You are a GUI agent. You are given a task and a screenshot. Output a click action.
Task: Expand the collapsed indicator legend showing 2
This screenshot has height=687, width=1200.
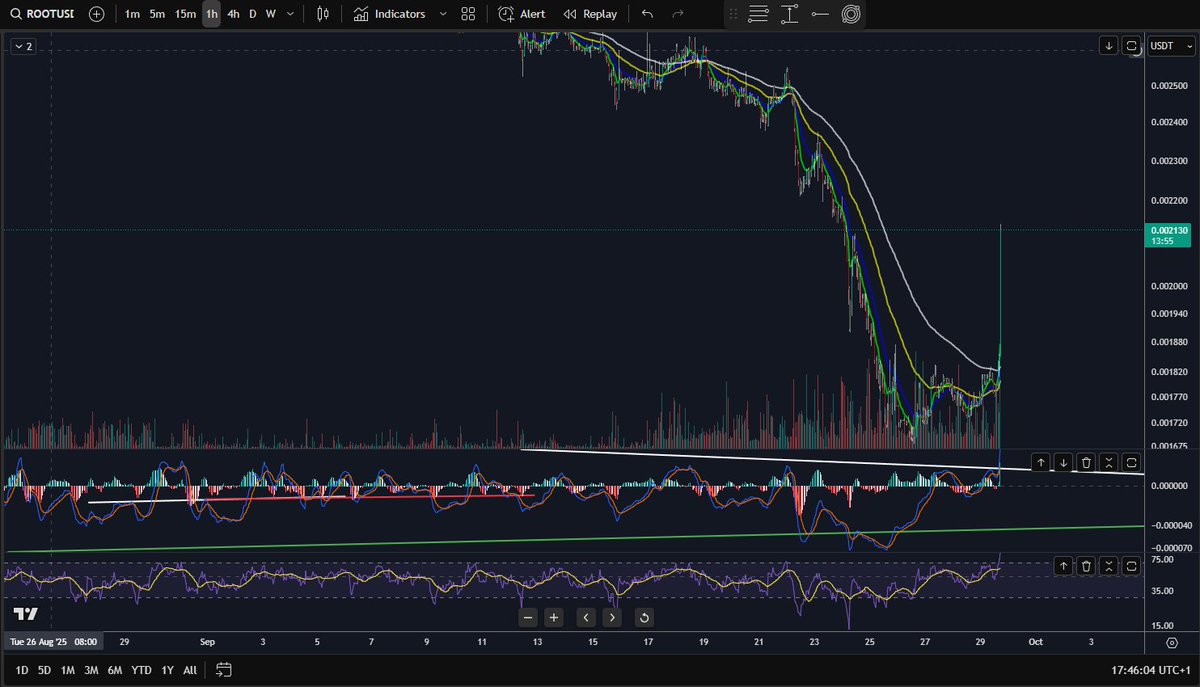(22, 46)
